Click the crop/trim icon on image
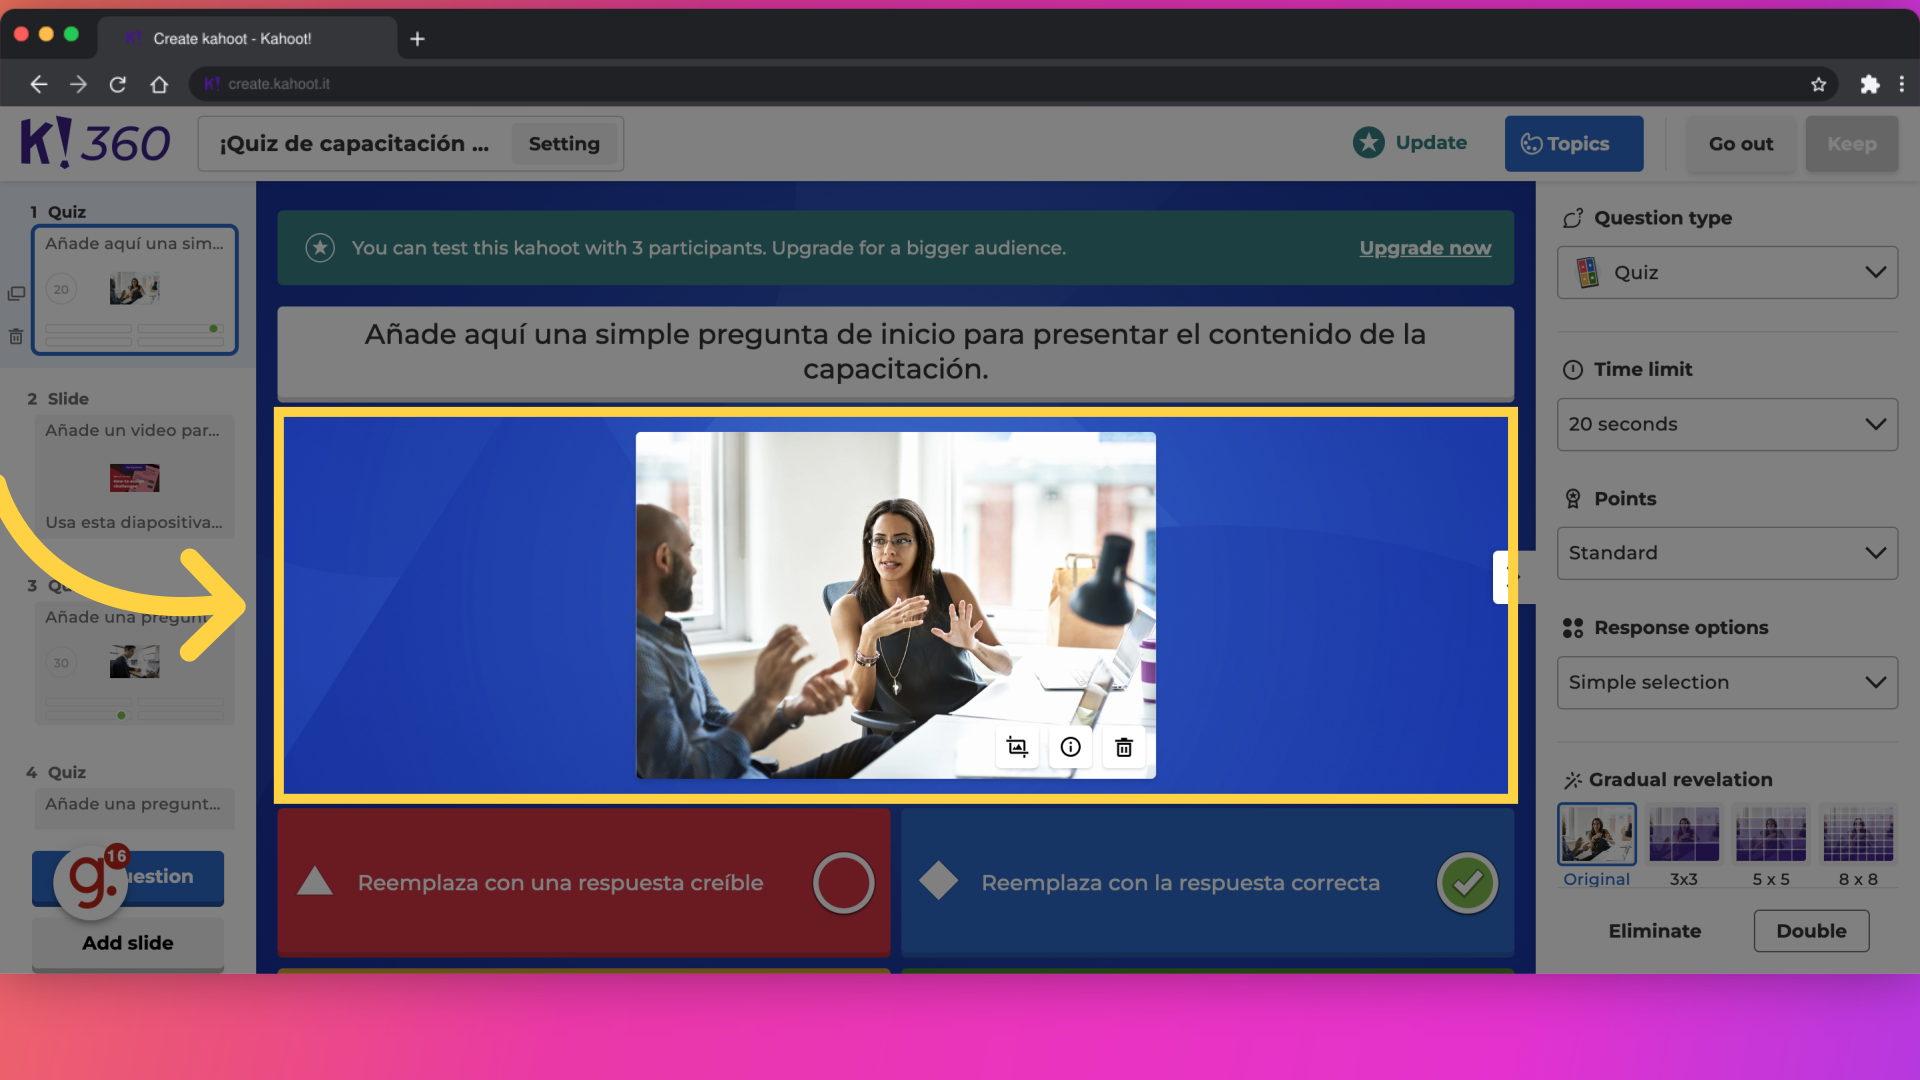The image size is (1920, 1080). tap(1017, 748)
